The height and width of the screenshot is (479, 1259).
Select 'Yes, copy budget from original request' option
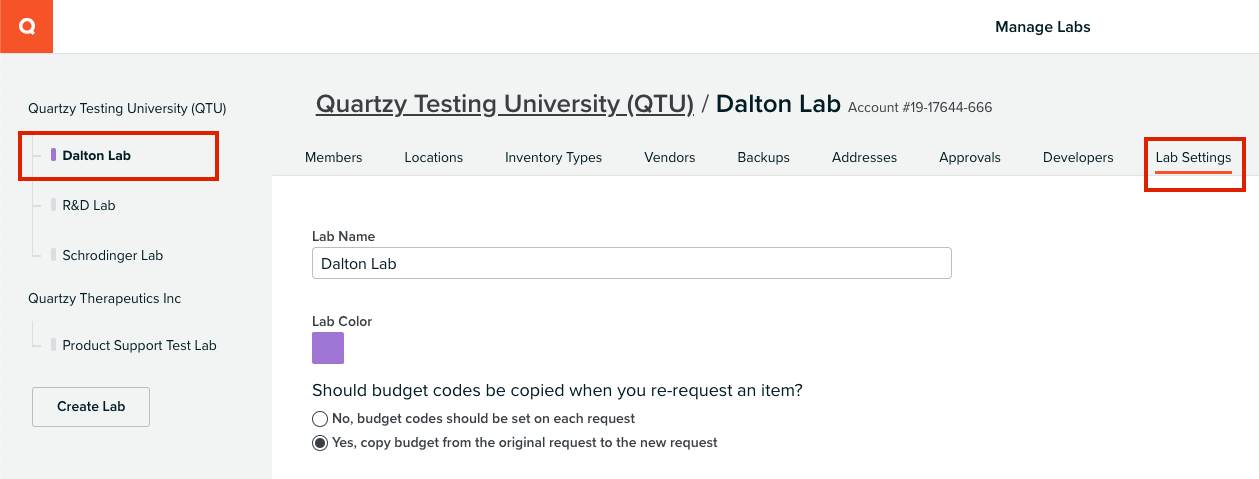click(x=320, y=442)
